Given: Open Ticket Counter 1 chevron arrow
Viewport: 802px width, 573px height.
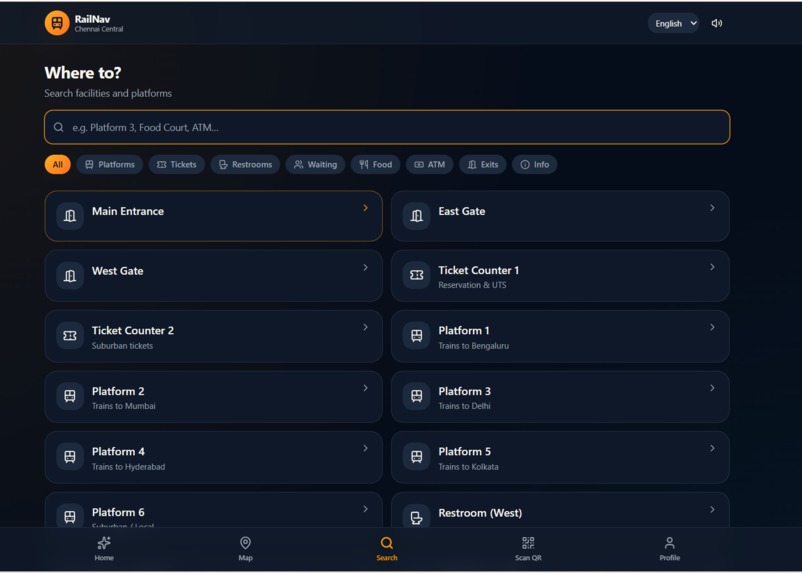Looking at the screenshot, I should click(x=712, y=267).
